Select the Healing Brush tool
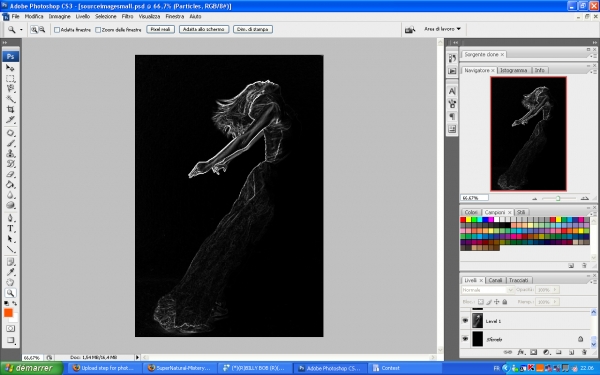This screenshot has height=375, width=600. tap(10, 133)
